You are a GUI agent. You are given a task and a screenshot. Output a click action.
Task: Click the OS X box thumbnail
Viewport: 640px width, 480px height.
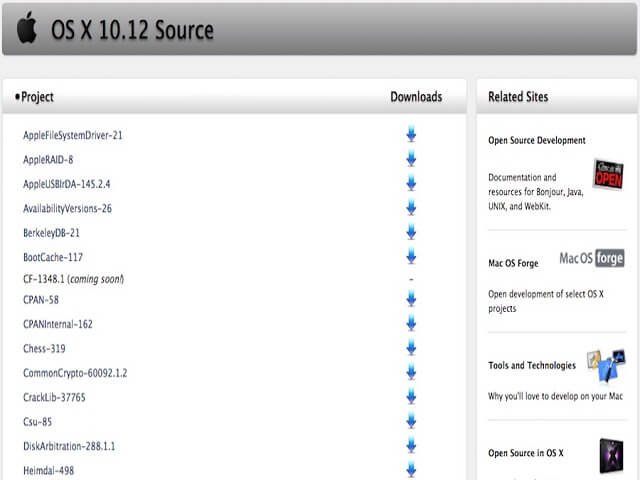[x=611, y=456]
